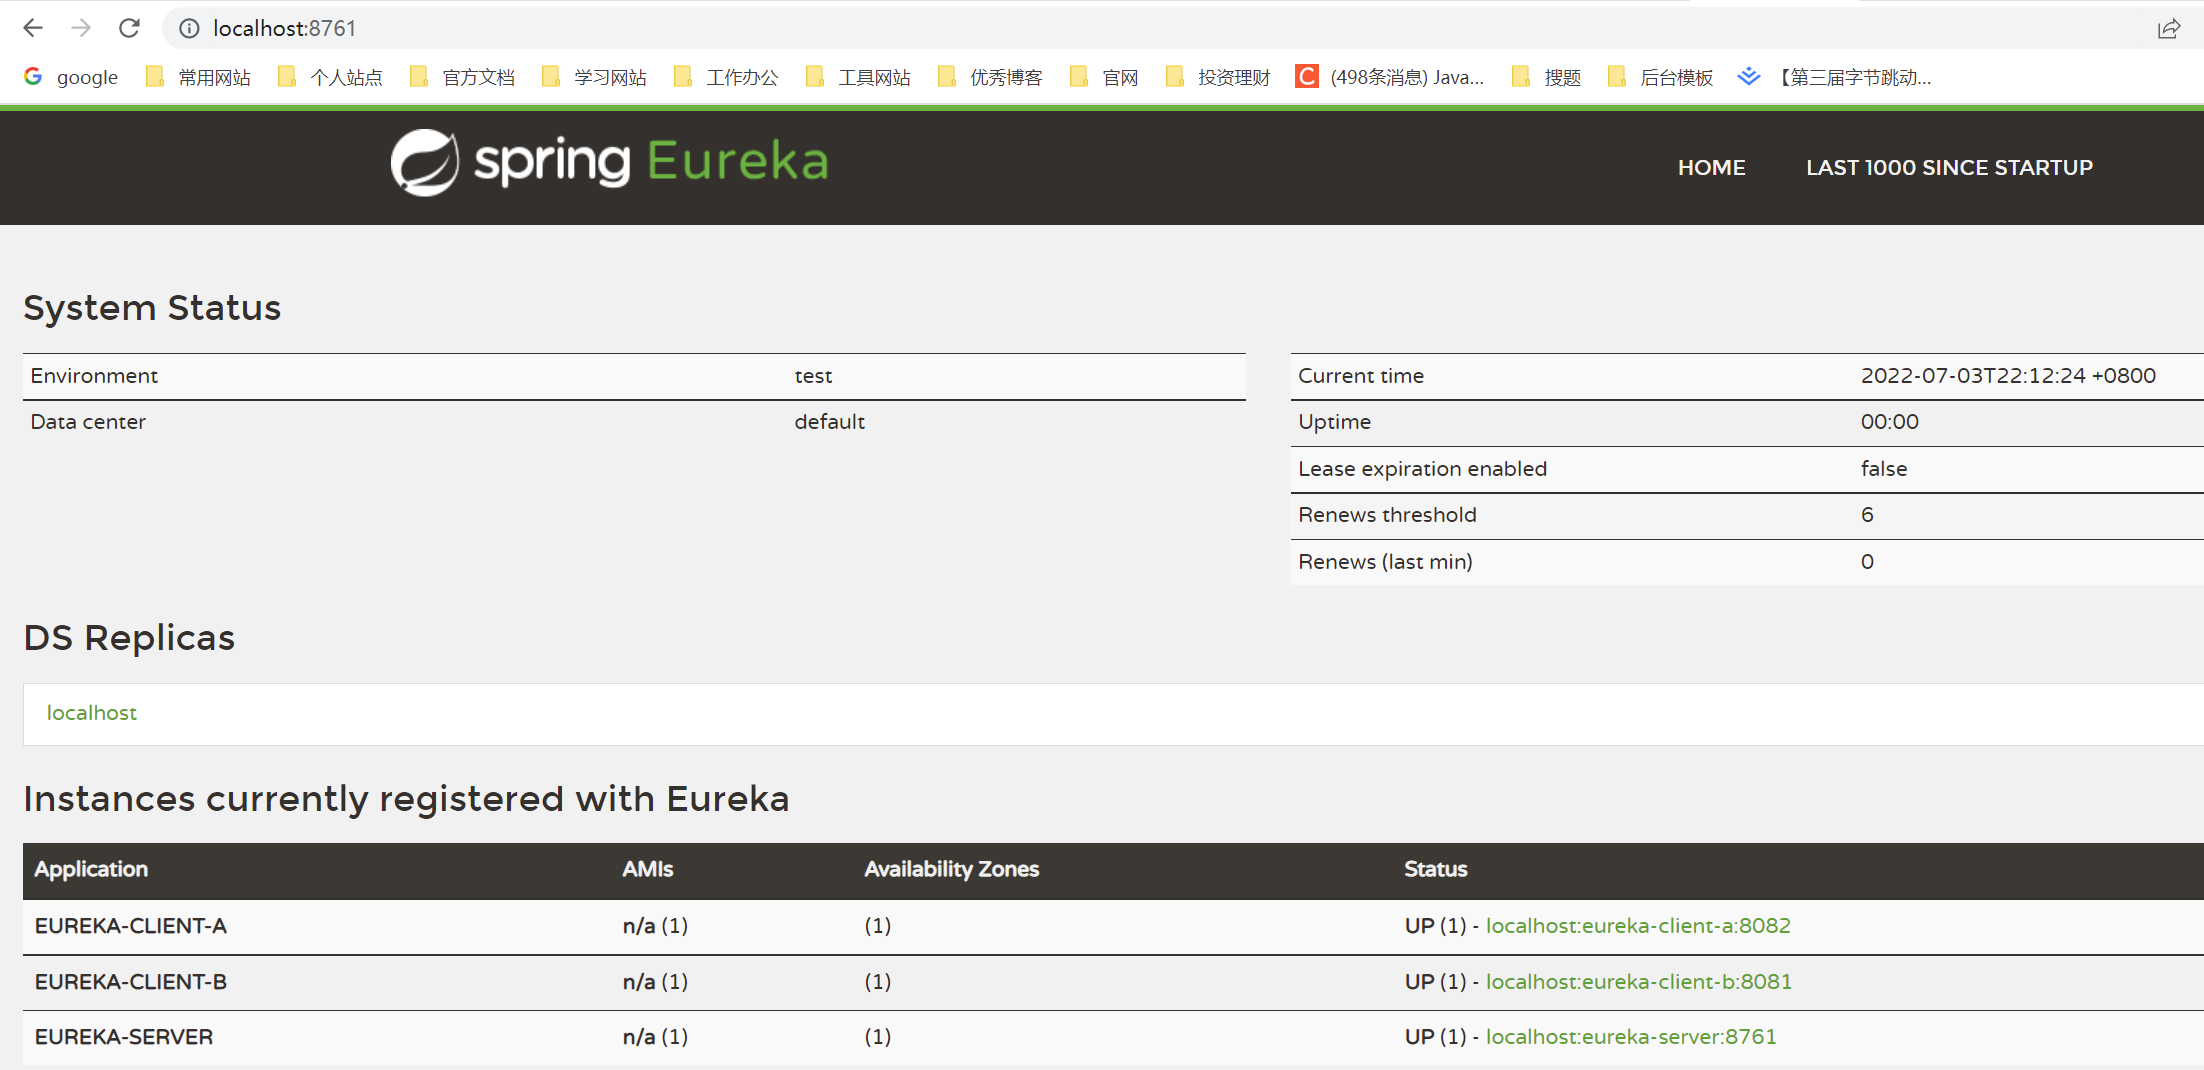Select the Environment value test
Viewport: 2204px width, 1070px height.
click(x=813, y=376)
